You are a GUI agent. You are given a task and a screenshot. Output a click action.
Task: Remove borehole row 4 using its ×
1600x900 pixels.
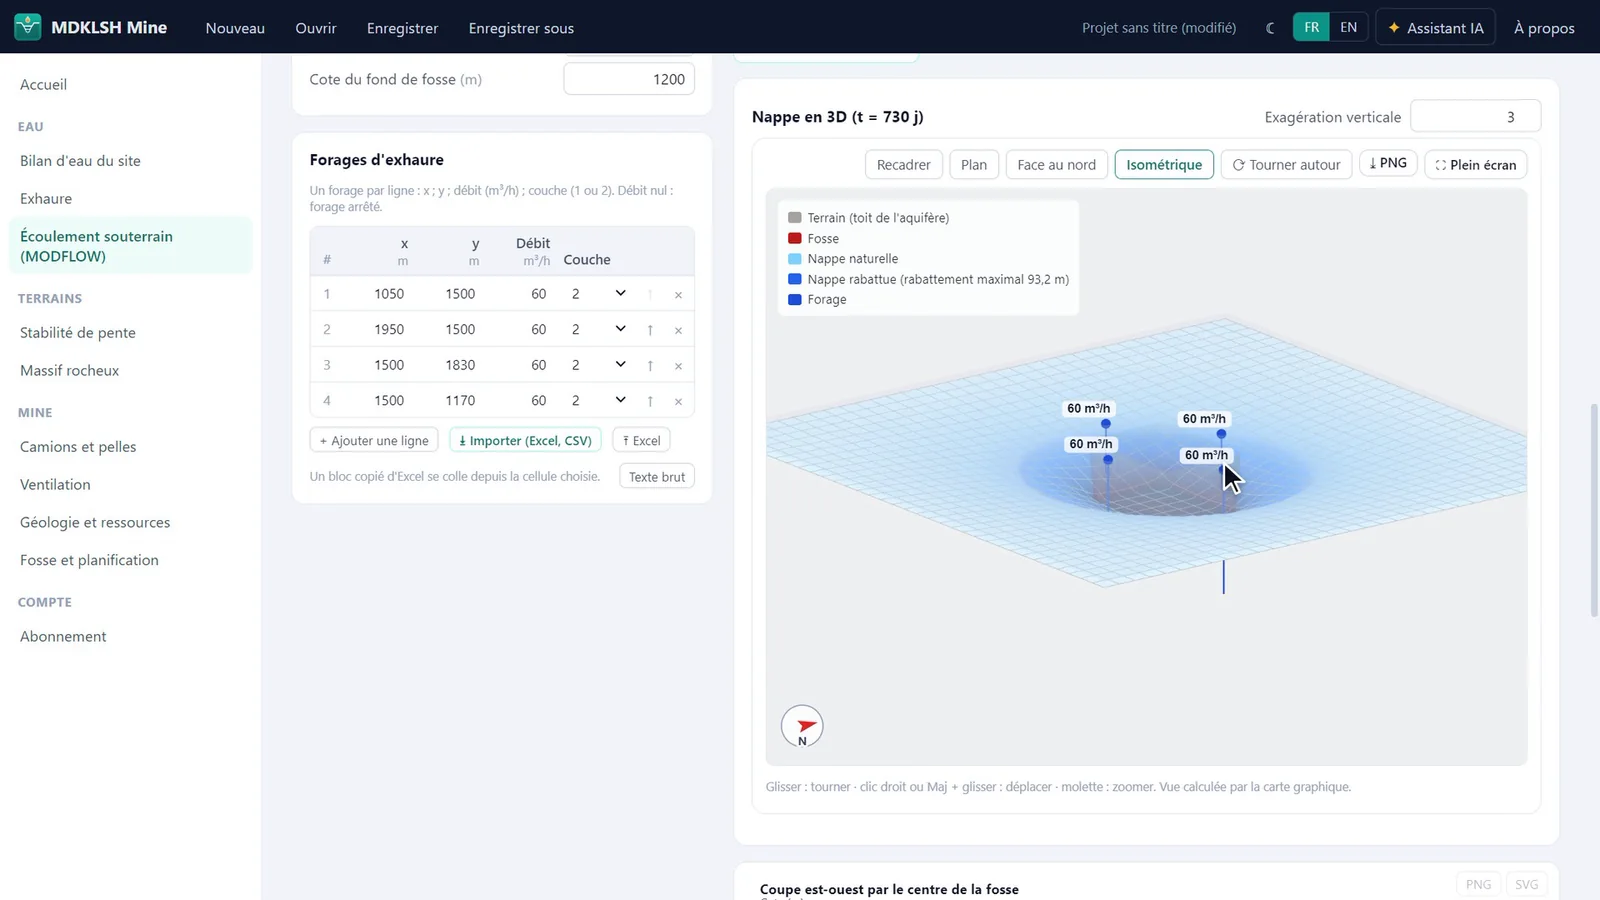click(678, 401)
